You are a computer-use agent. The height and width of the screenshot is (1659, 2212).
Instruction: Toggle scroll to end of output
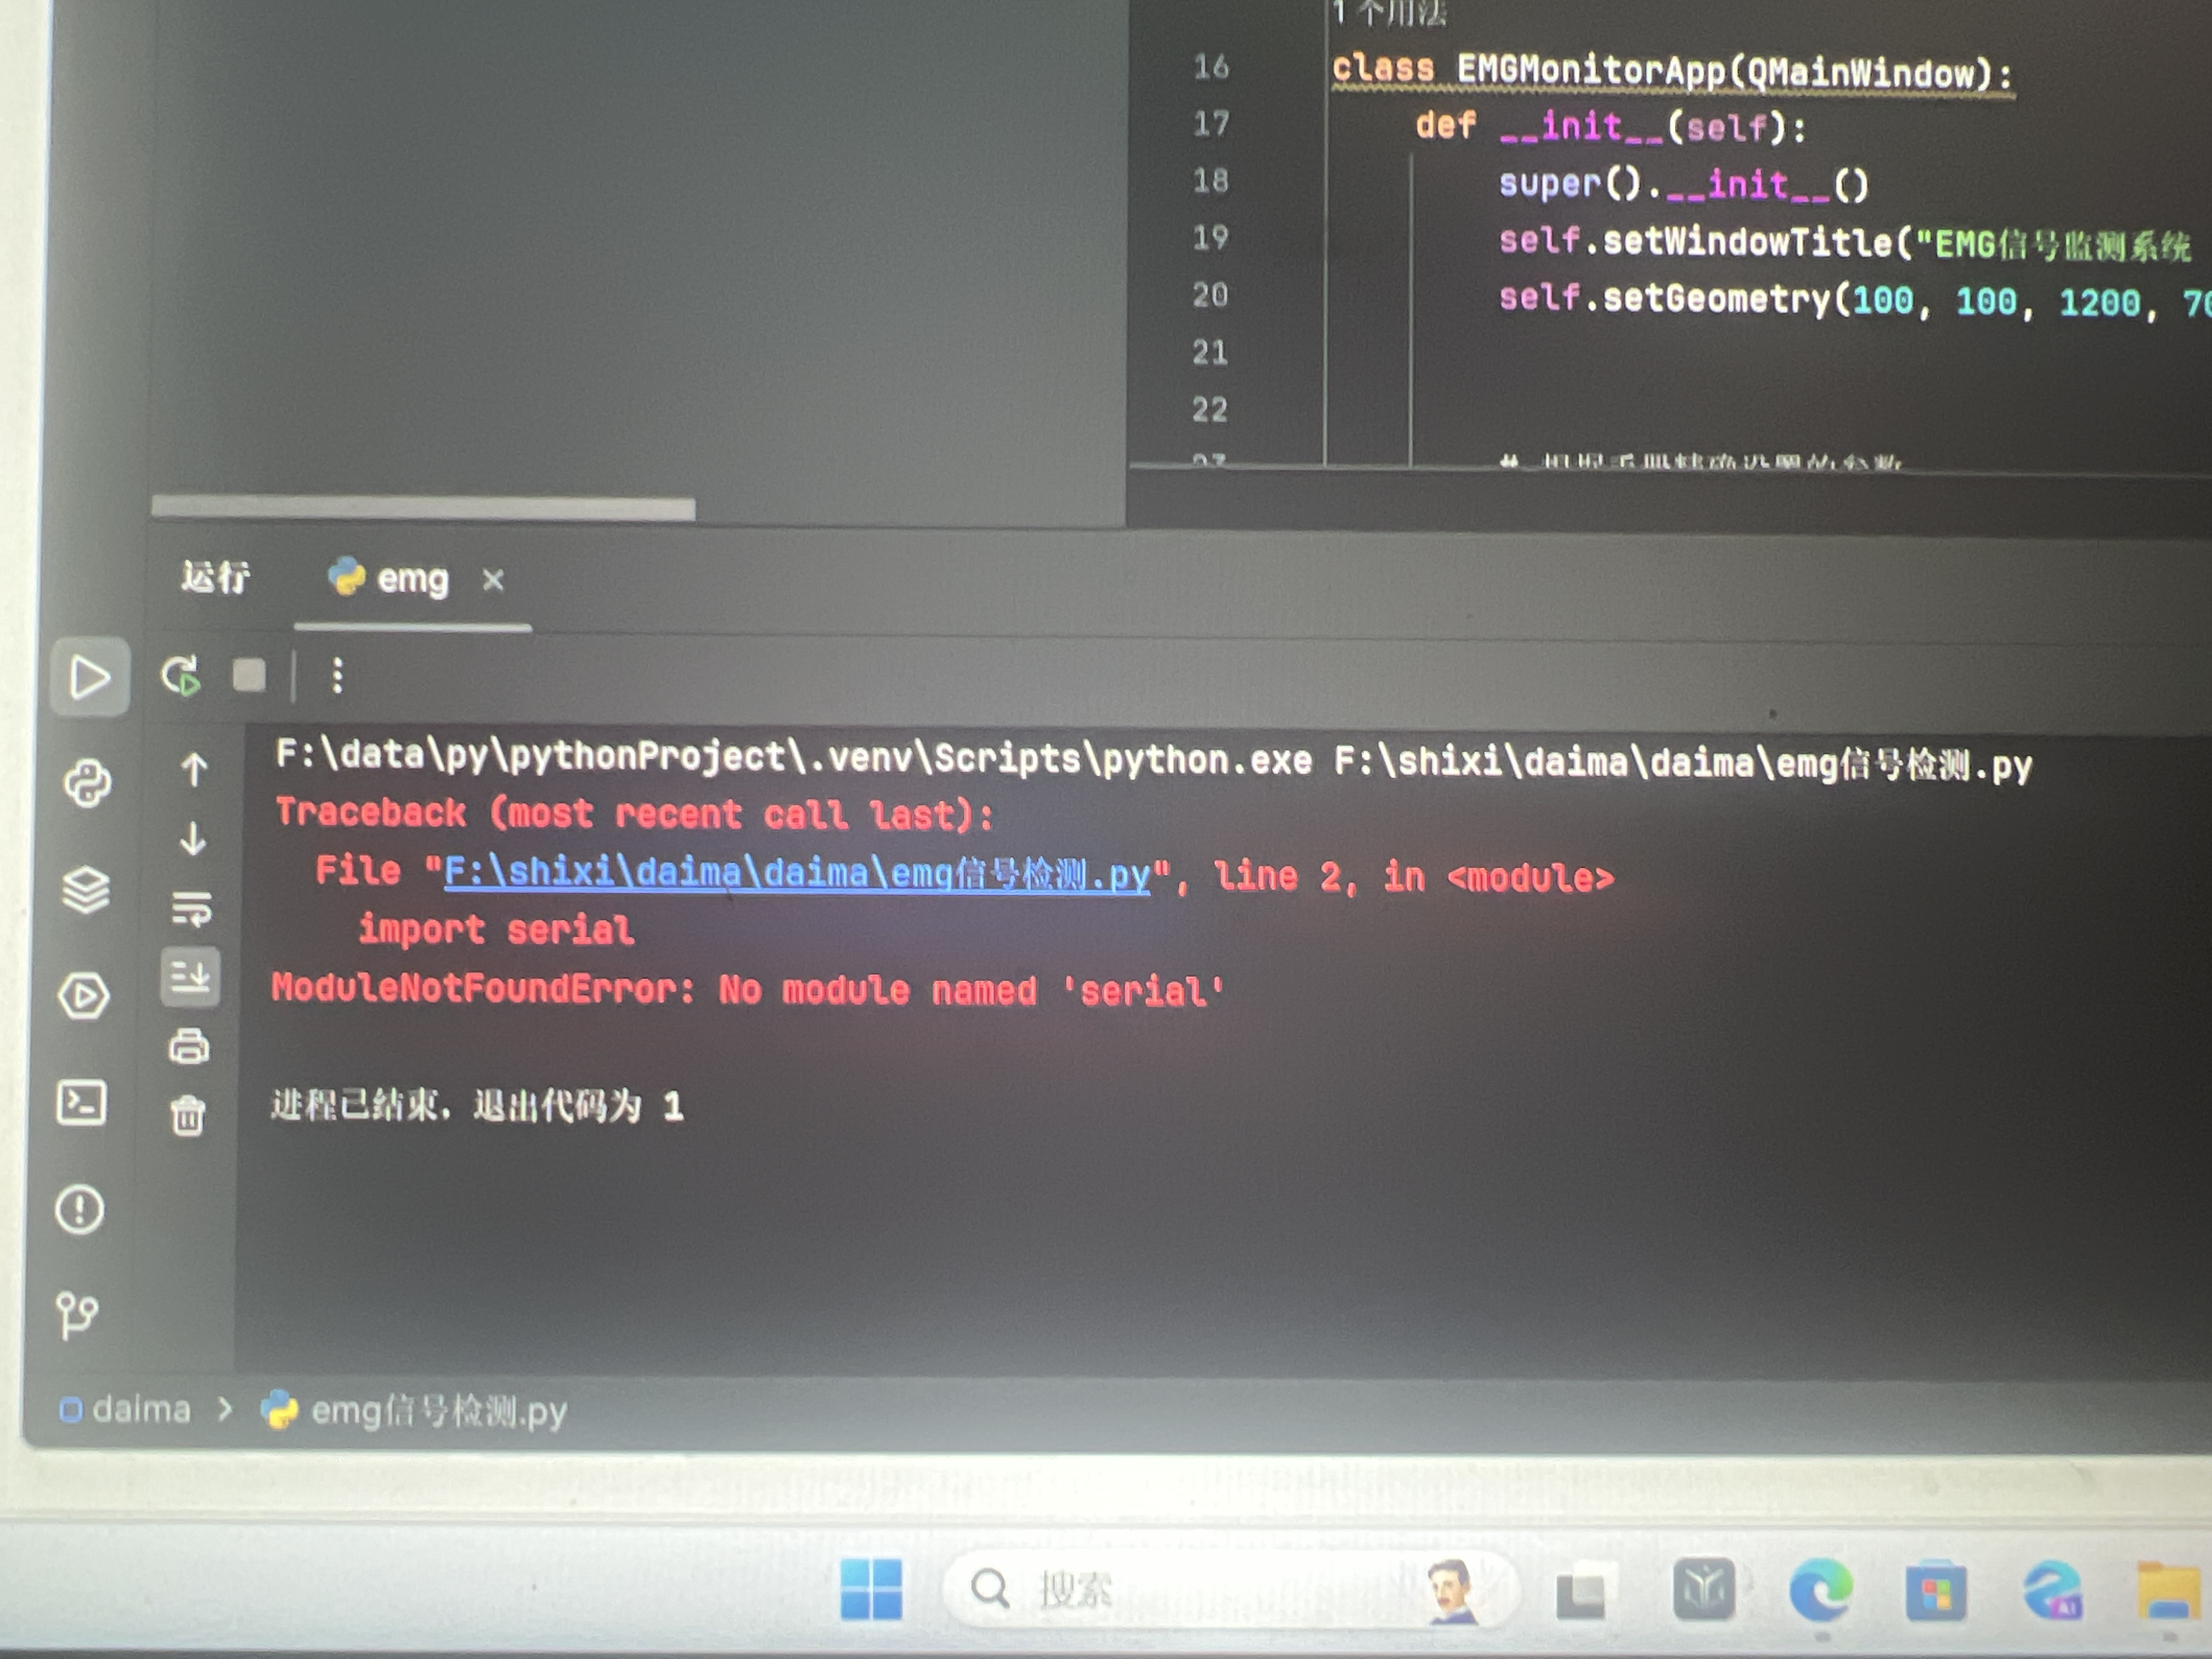pyautogui.click(x=190, y=976)
